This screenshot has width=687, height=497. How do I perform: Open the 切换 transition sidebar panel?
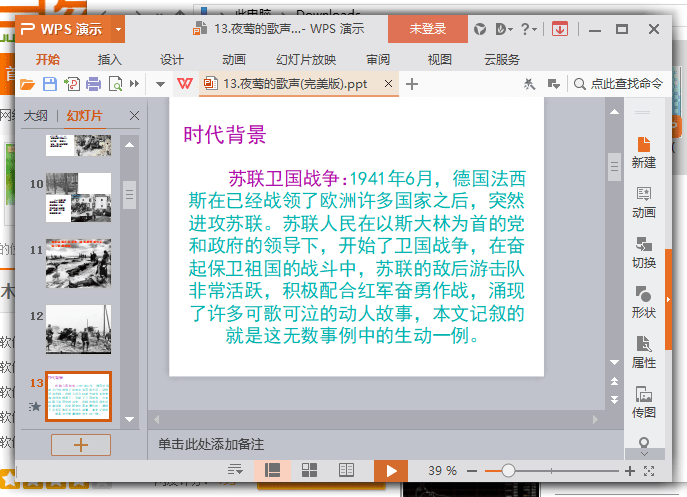click(x=644, y=251)
